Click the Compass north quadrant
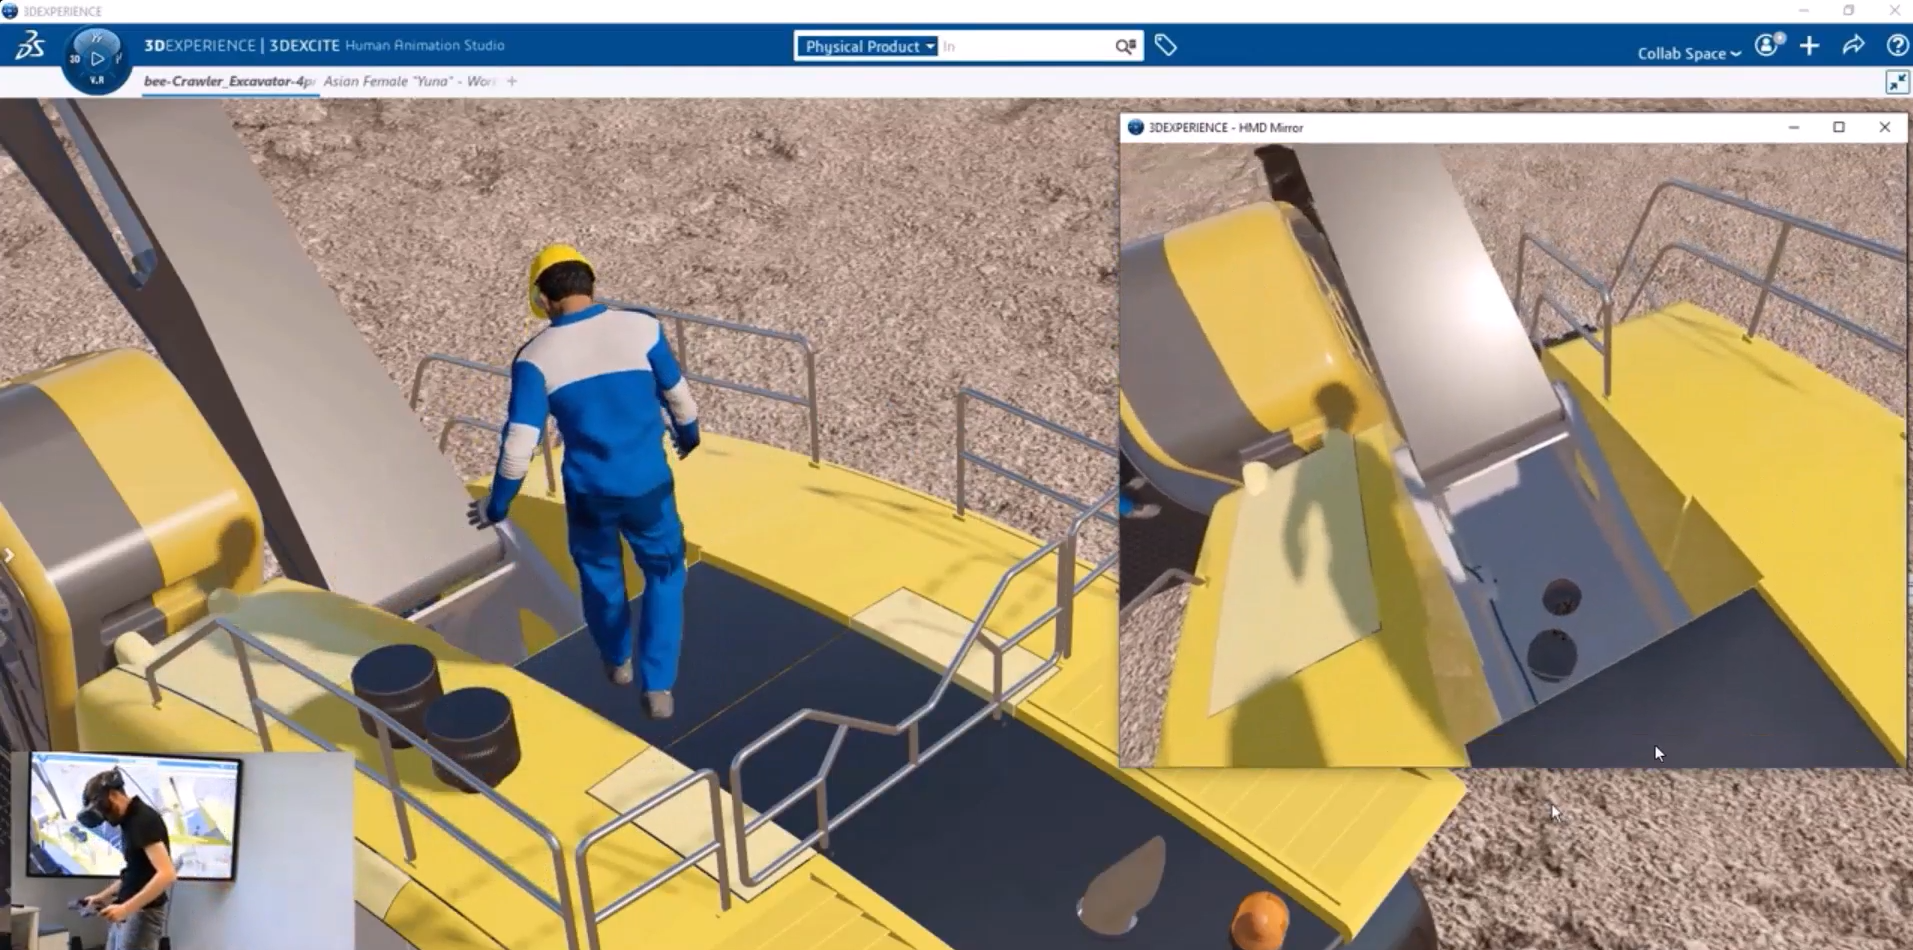The width and height of the screenshot is (1913, 950). [x=97, y=38]
